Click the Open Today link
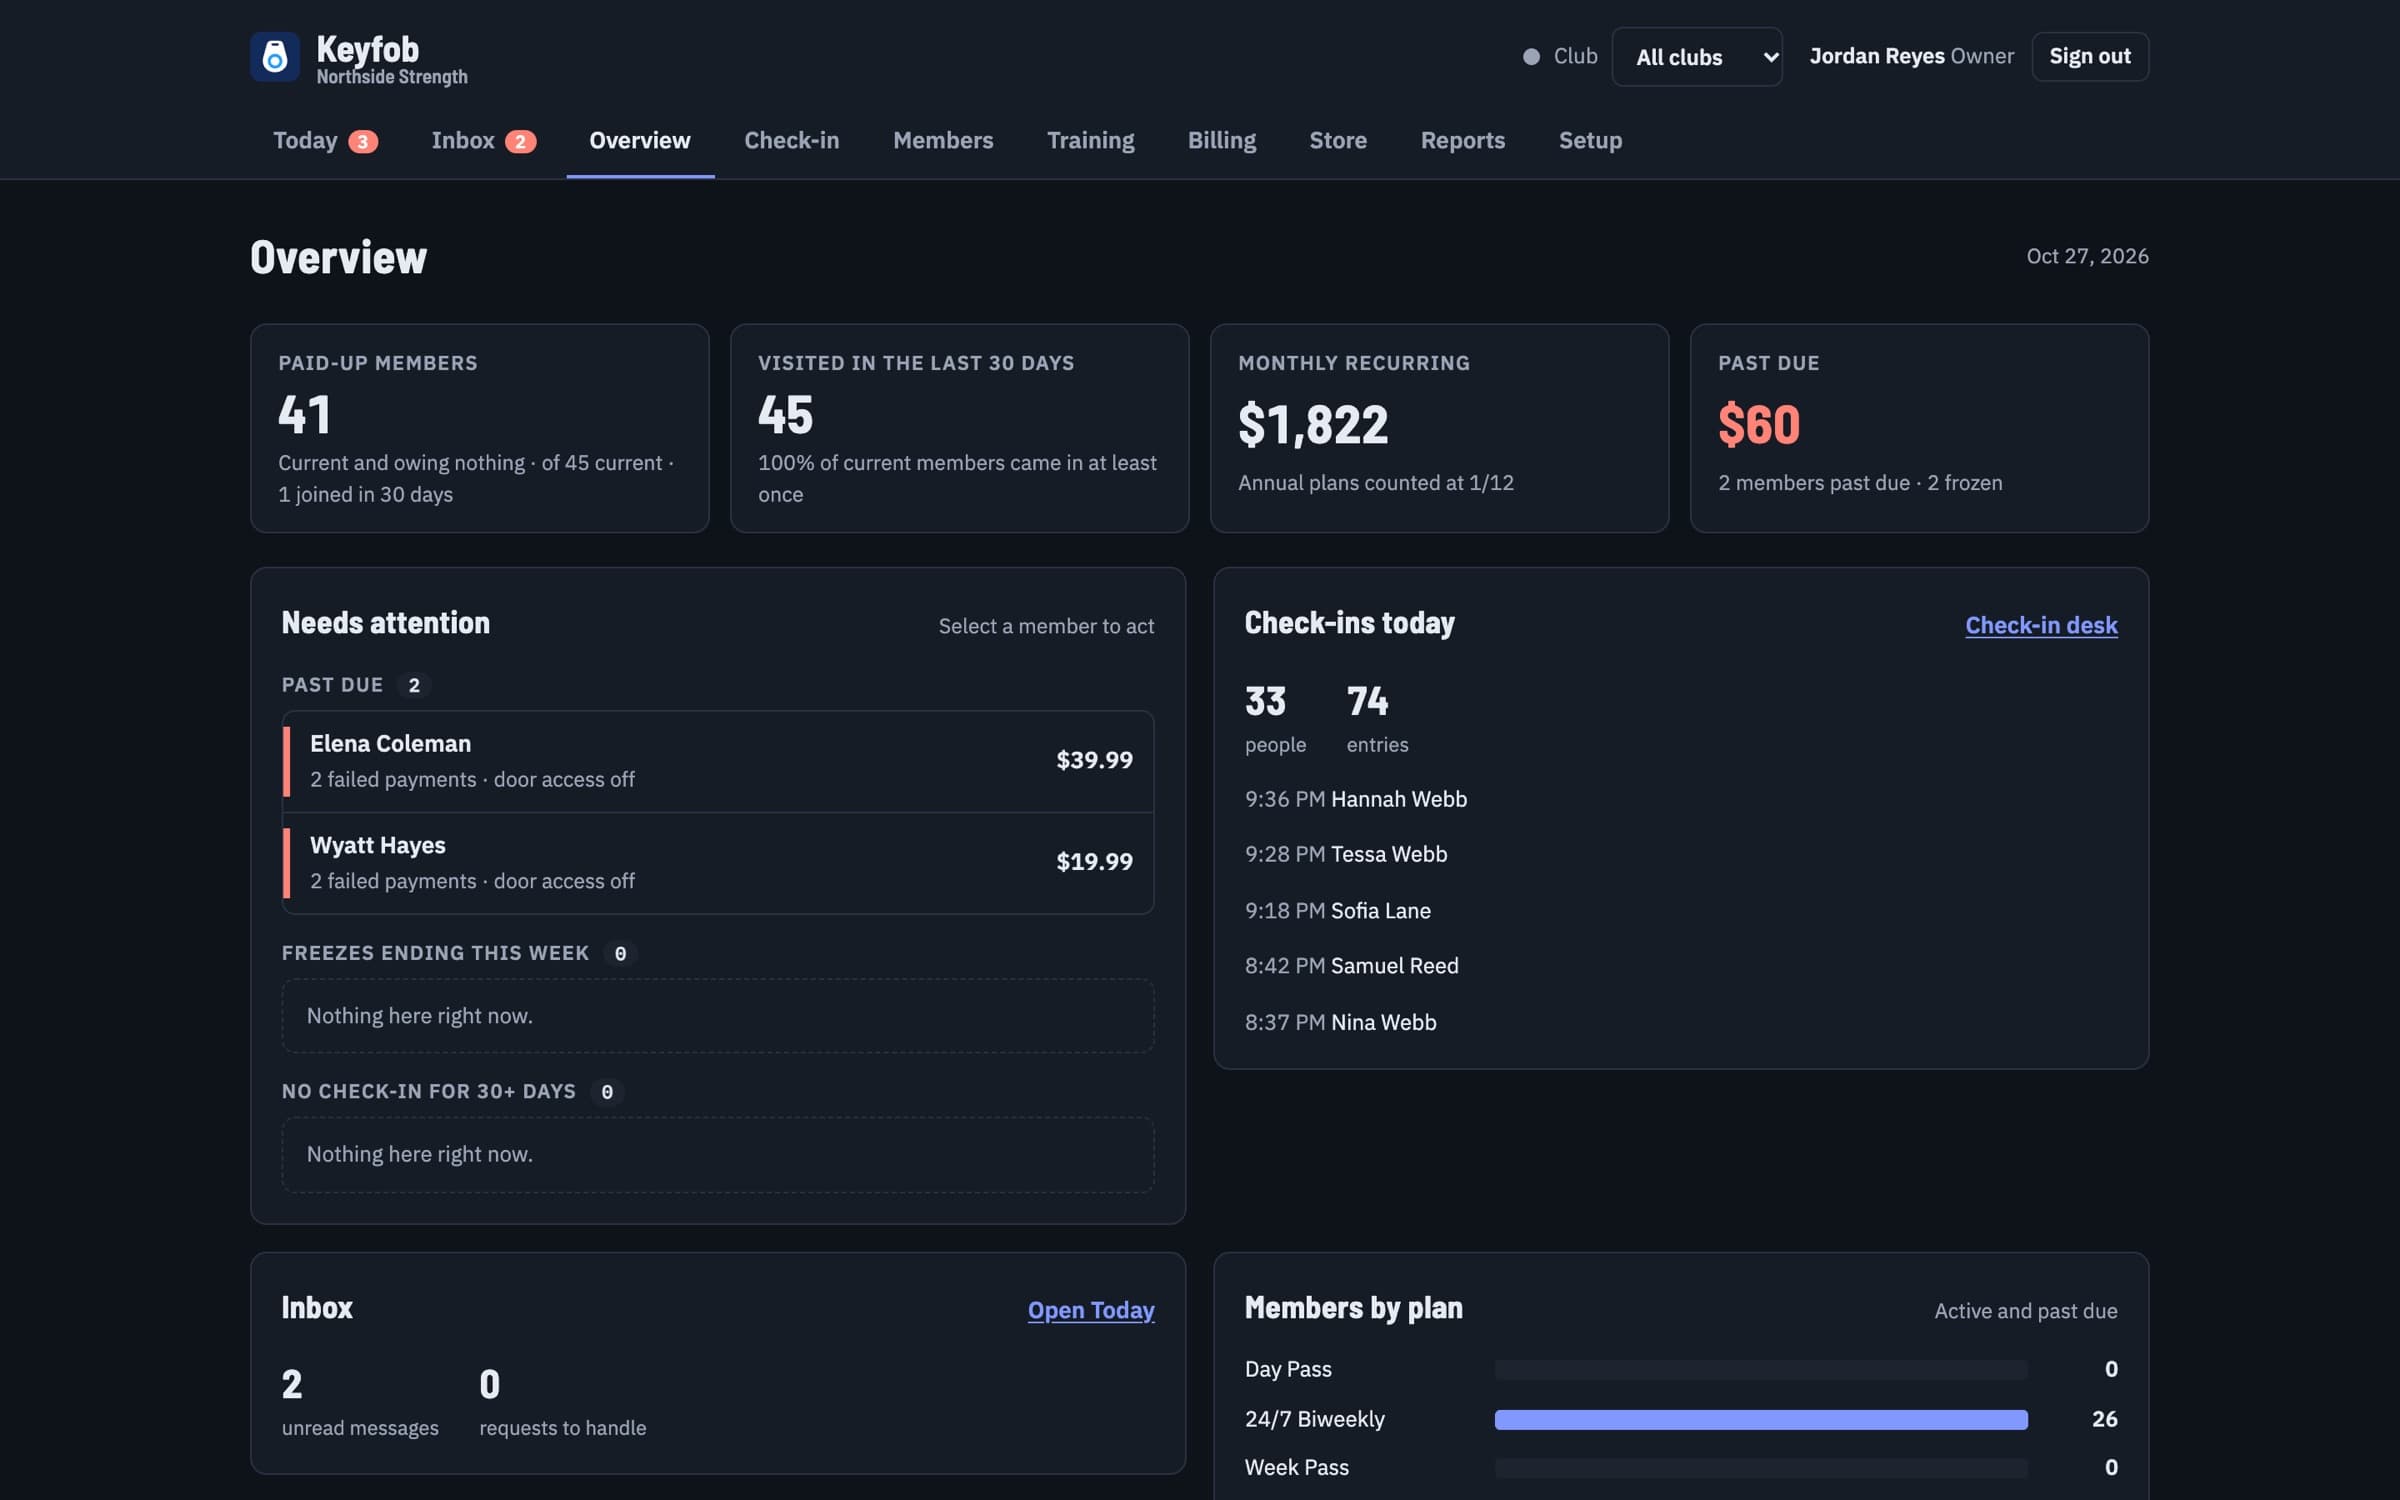Viewport: 2400px width, 1500px height. coord(1091,1310)
